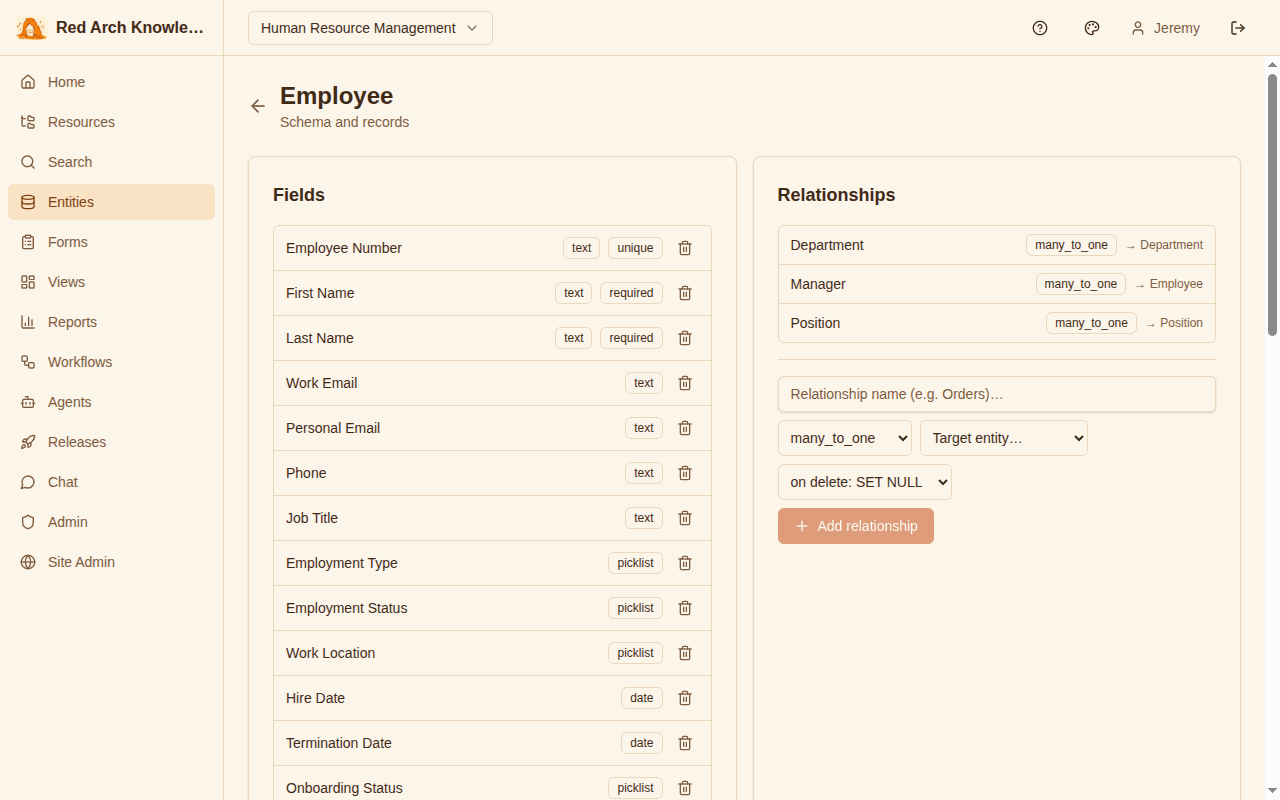This screenshot has width=1280, height=800.
Task: Open Agents in sidebar
Action: [111, 402]
